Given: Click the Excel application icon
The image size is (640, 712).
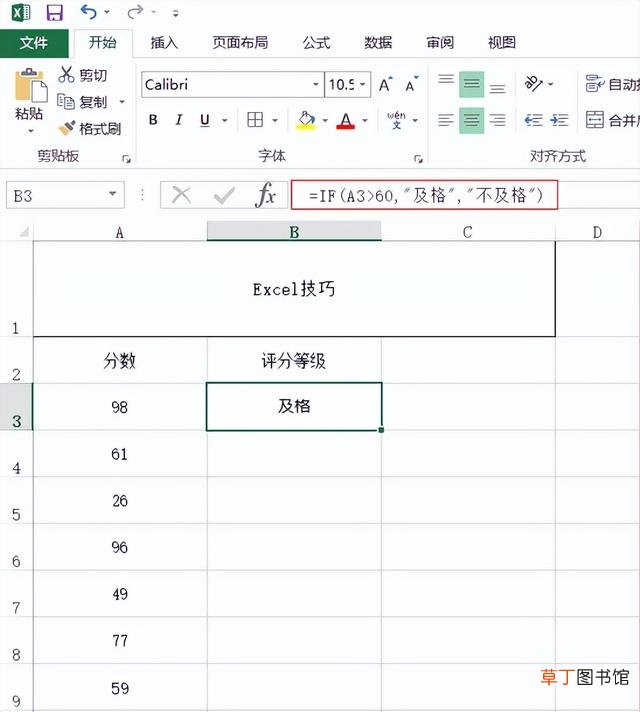Looking at the screenshot, I should pos(21,12).
